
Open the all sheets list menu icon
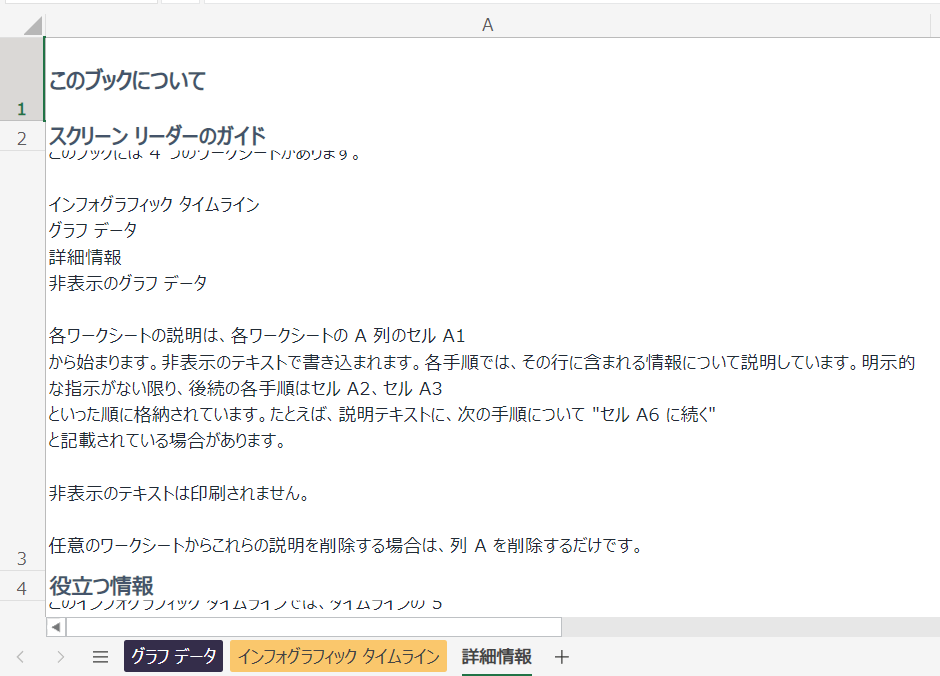pyautogui.click(x=101, y=657)
